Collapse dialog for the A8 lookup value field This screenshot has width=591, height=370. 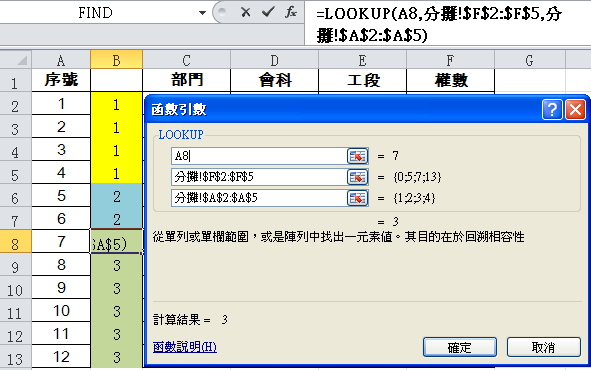pos(357,156)
